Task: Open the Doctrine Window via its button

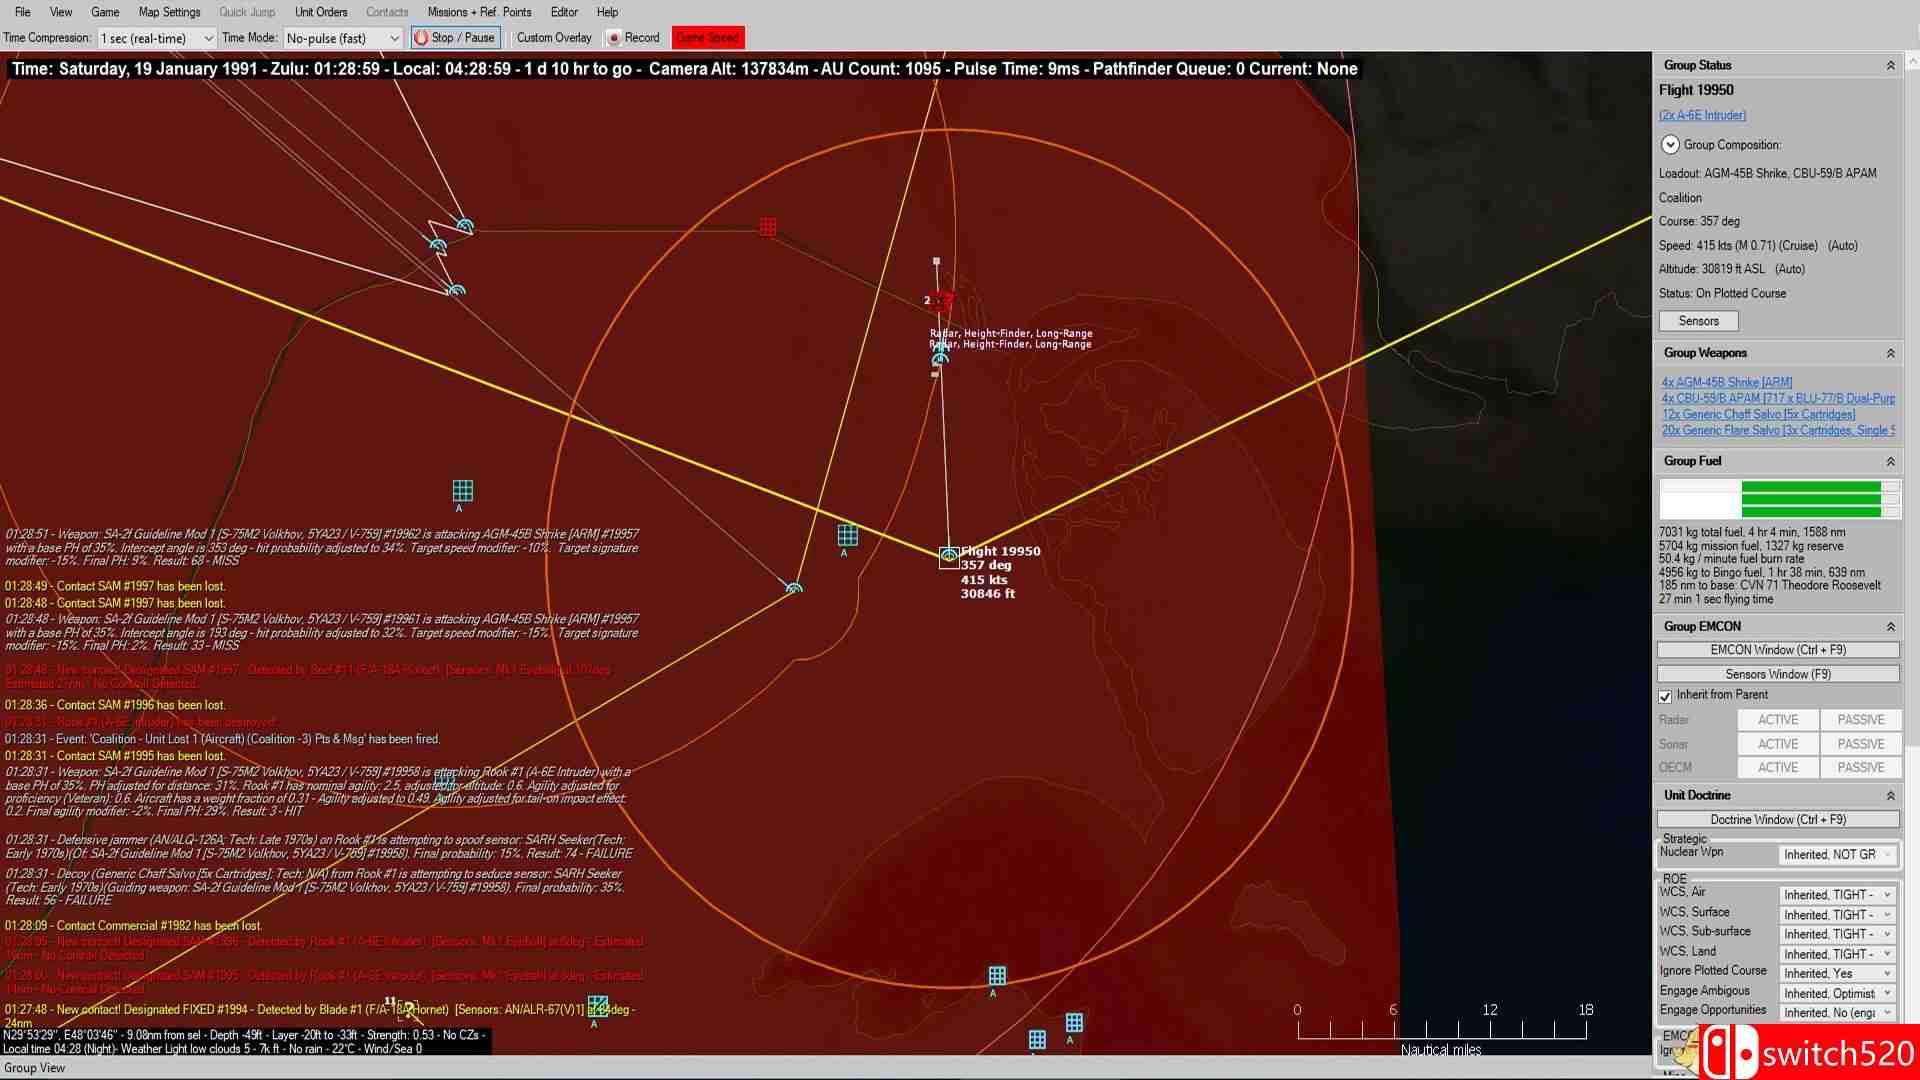Action: [x=1777, y=819]
